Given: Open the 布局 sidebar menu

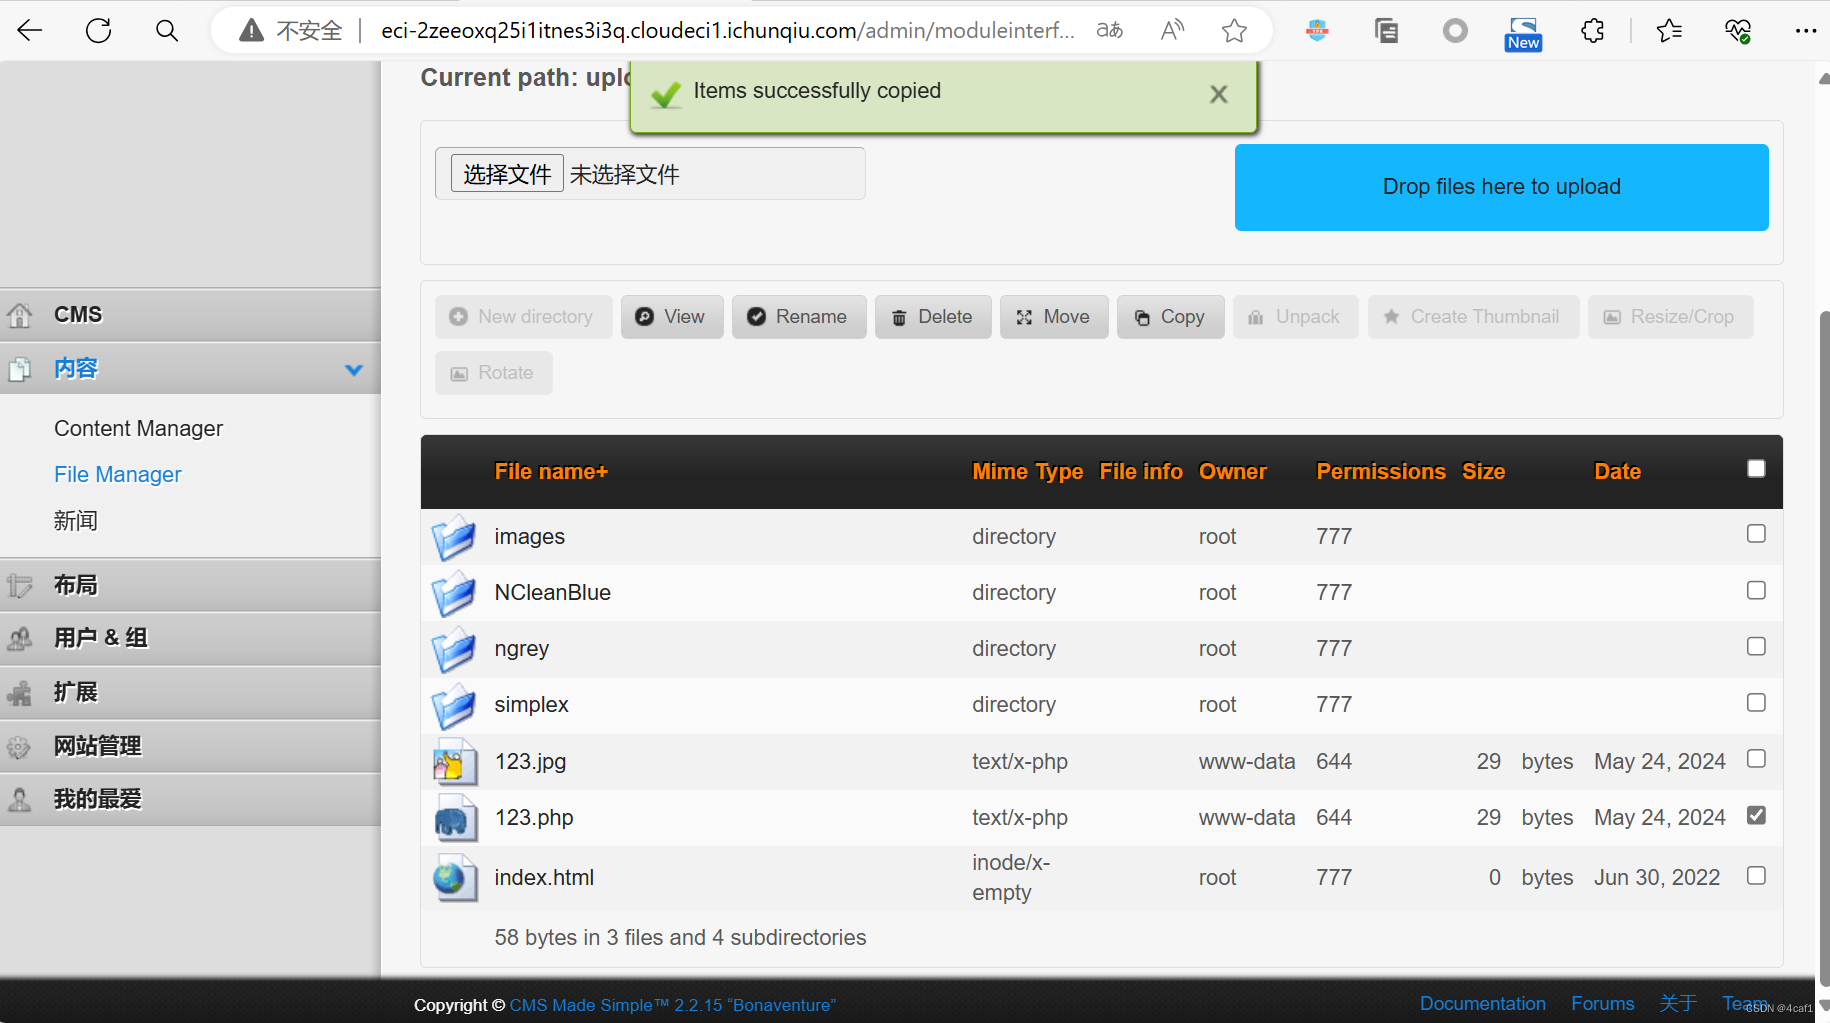Looking at the screenshot, I should click(74, 584).
